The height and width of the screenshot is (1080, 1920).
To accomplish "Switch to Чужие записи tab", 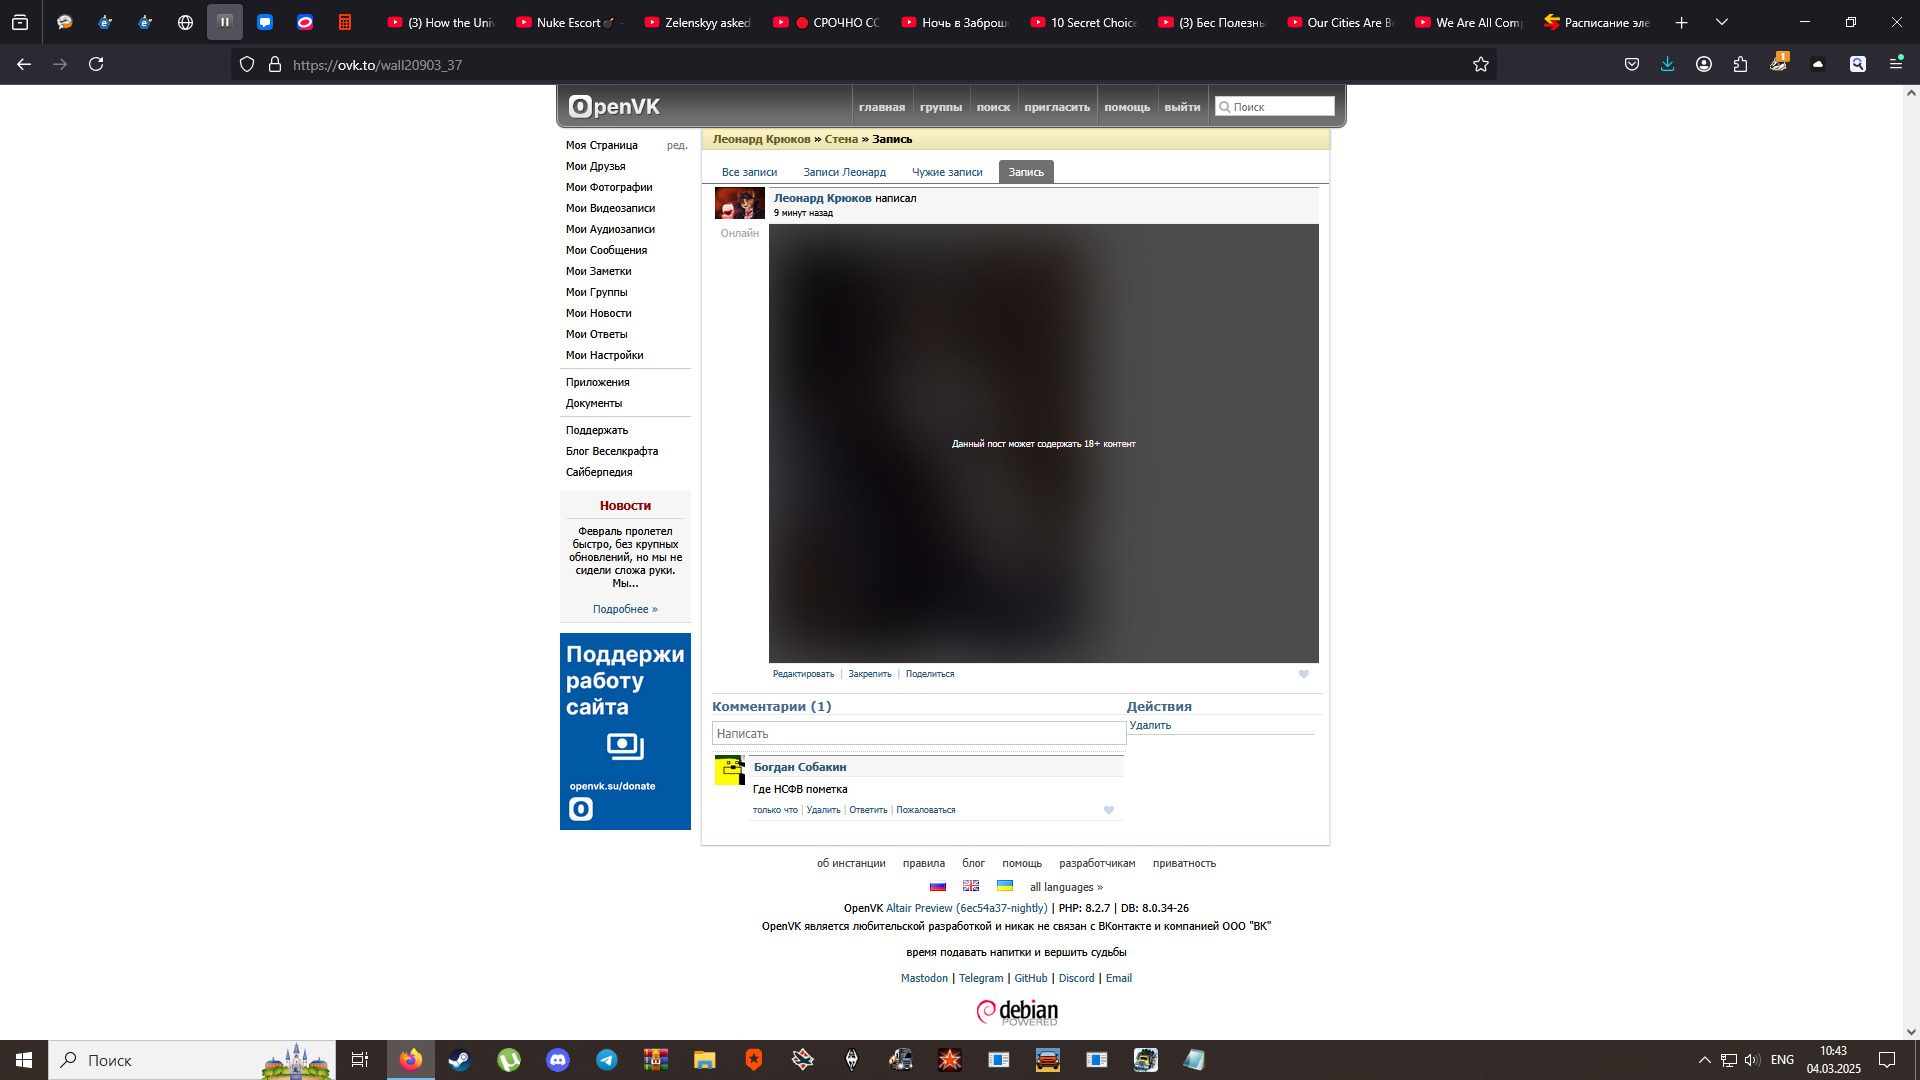I will (x=946, y=172).
